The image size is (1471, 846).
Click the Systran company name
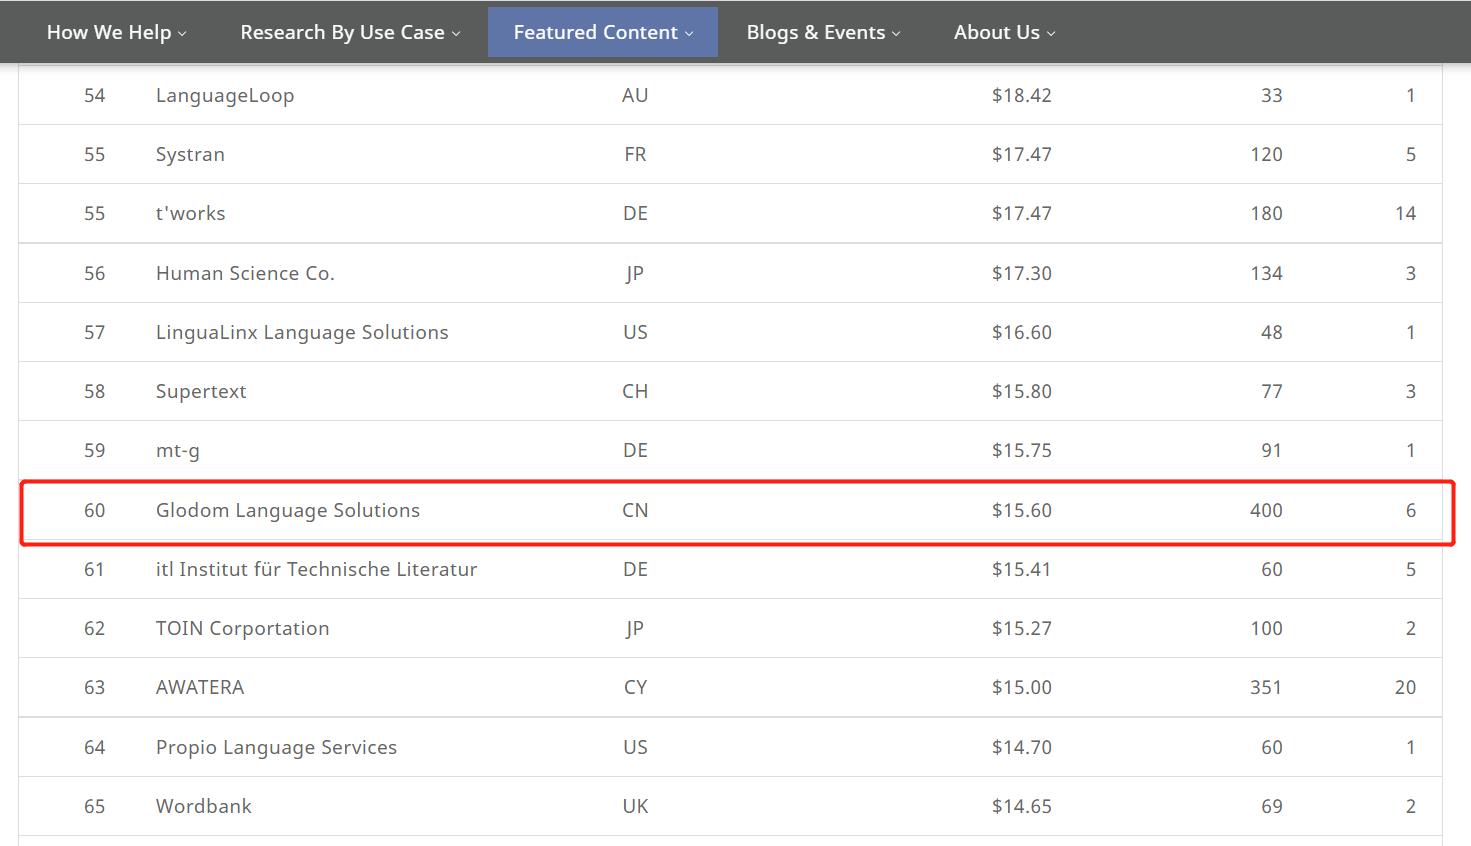click(190, 154)
